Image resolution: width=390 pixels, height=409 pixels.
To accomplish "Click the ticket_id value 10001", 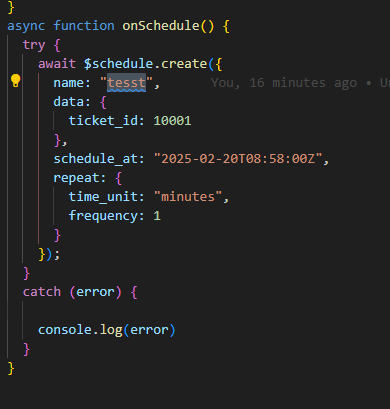I will (x=172, y=121).
